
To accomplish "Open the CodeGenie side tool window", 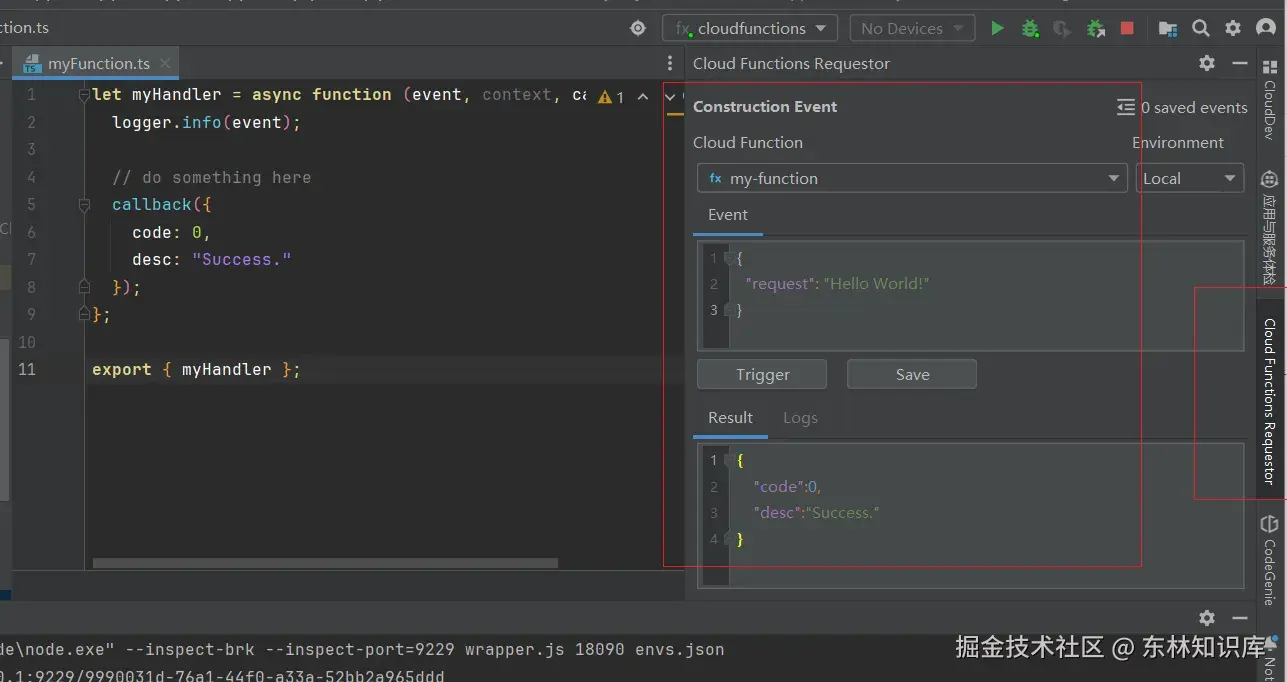I will tap(1269, 562).
